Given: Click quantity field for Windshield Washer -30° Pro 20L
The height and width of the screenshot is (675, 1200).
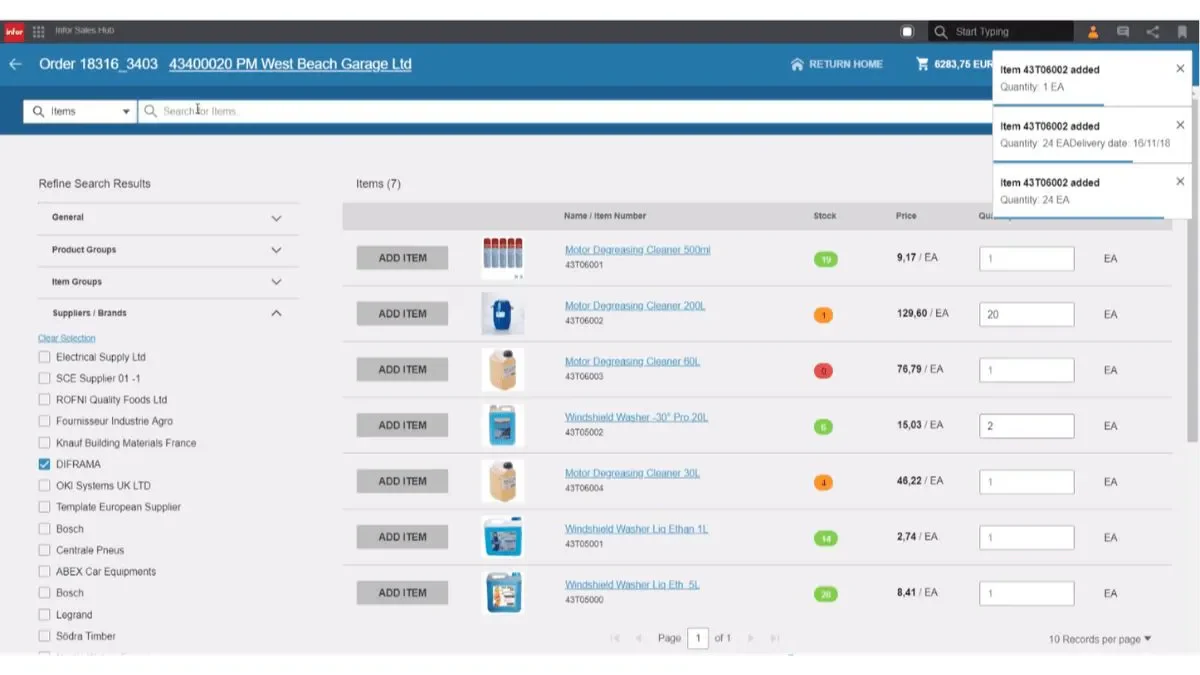Looking at the screenshot, I should (x=1027, y=426).
